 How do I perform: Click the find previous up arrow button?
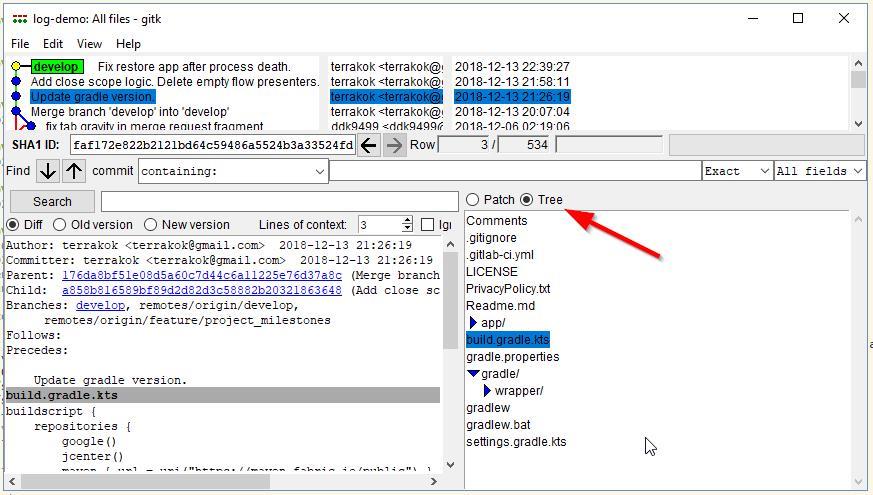click(x=74, y=171)
